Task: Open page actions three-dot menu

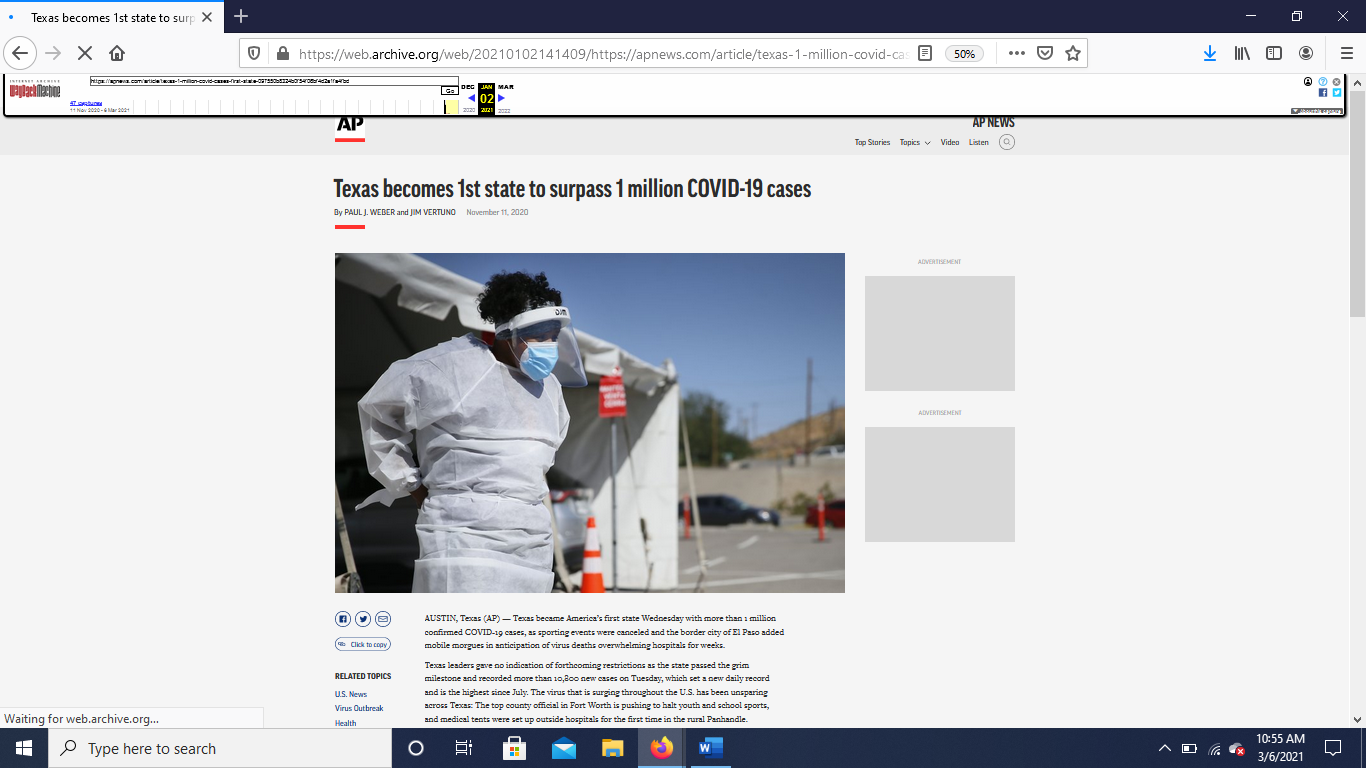Action: 1016,53
